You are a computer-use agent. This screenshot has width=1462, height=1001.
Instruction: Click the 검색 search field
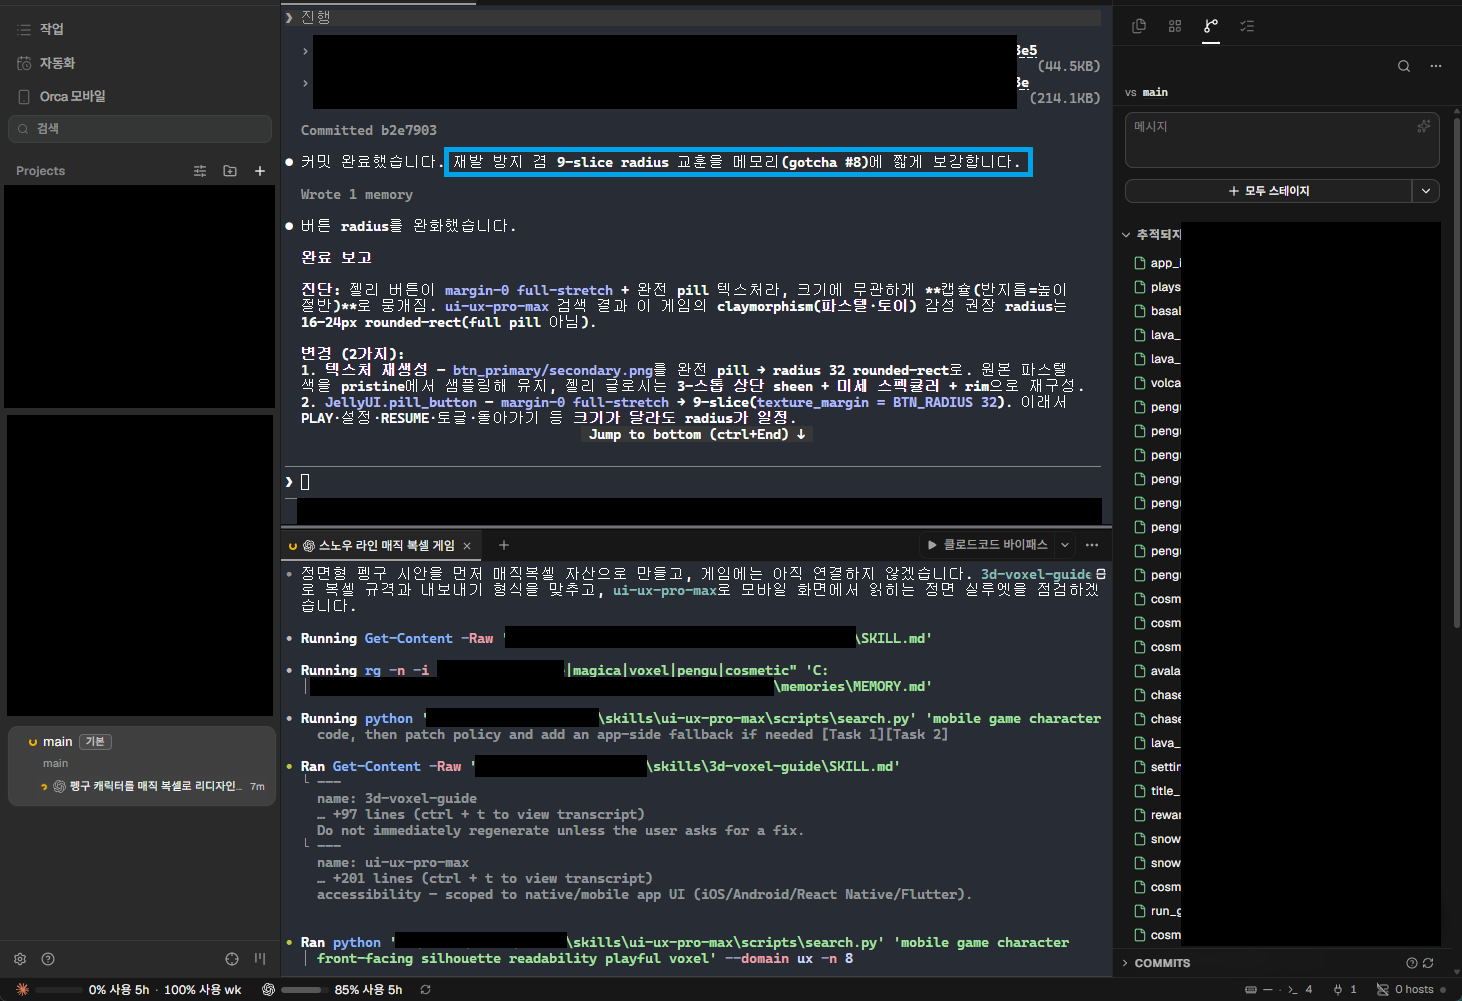click(x=140, y=129)
